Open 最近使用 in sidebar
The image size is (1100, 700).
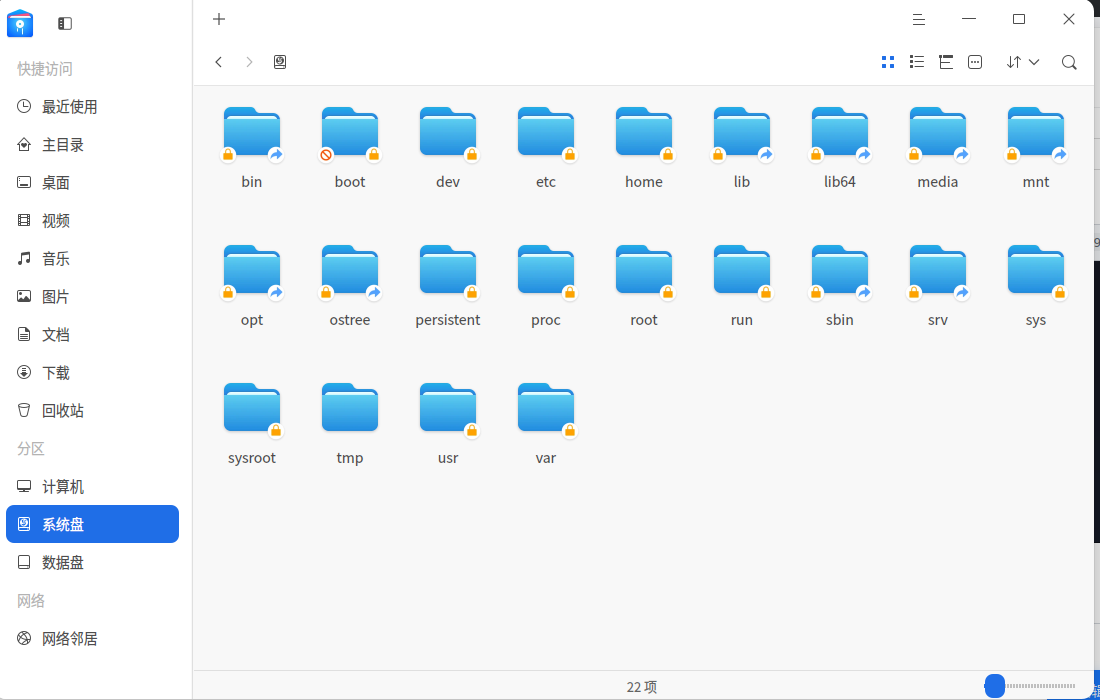pyautogui.click(x=69, y=107)
